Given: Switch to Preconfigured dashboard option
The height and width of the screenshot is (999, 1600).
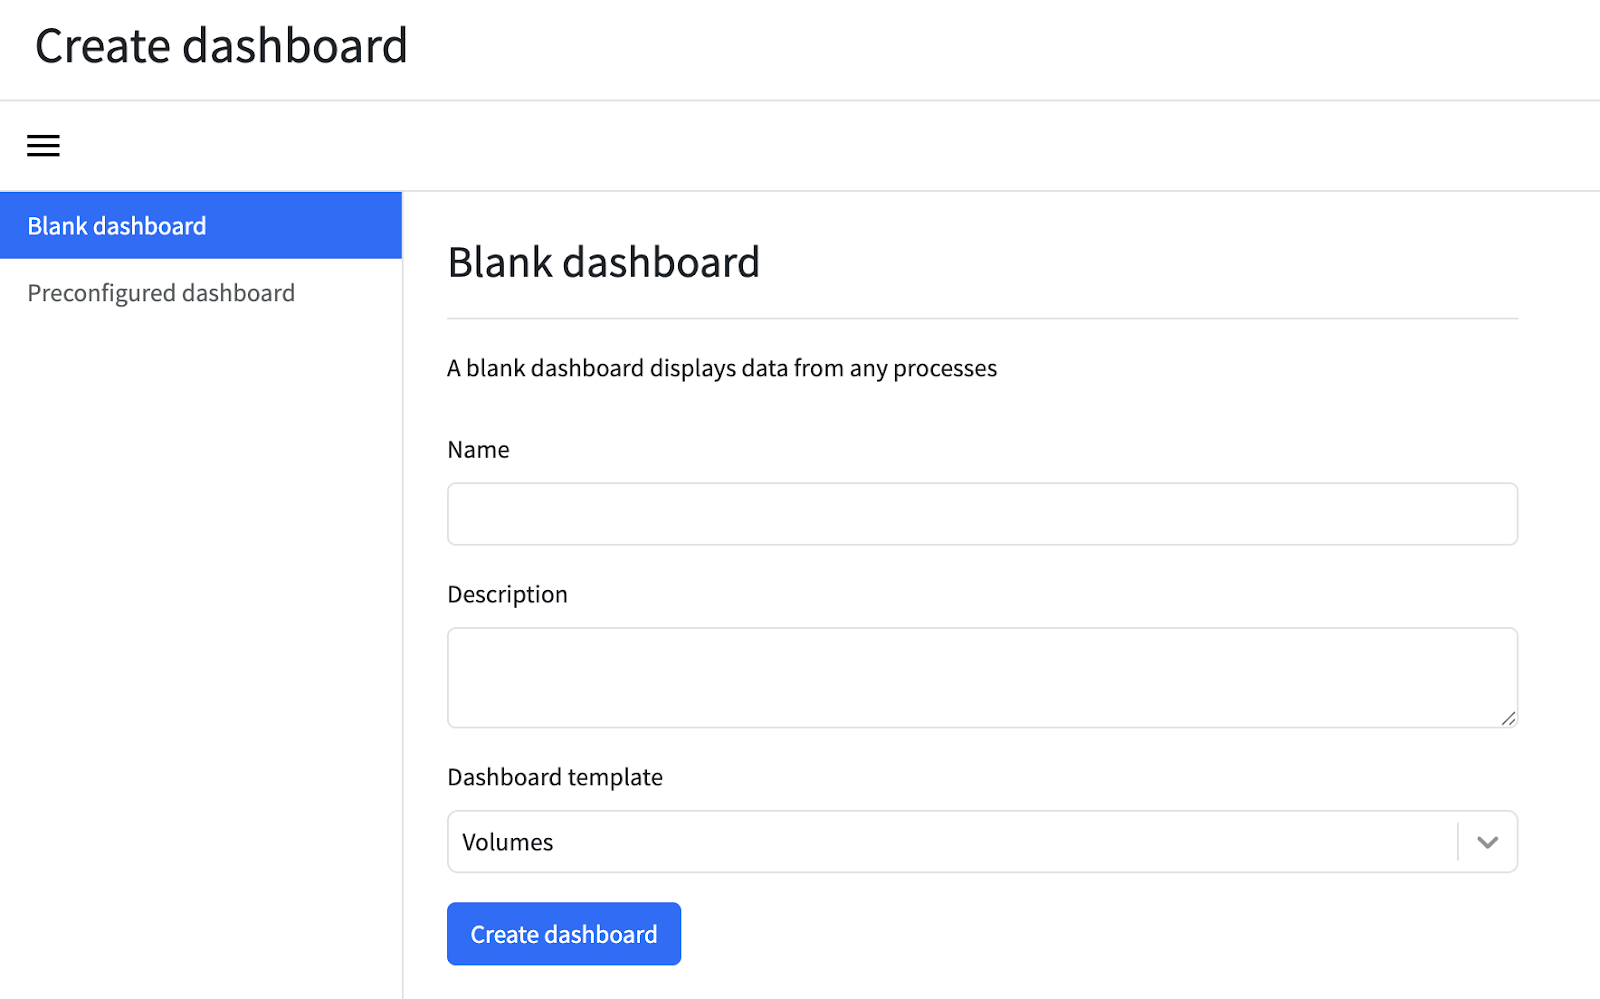Looking at the screenshot, I should tap(161, 293).
